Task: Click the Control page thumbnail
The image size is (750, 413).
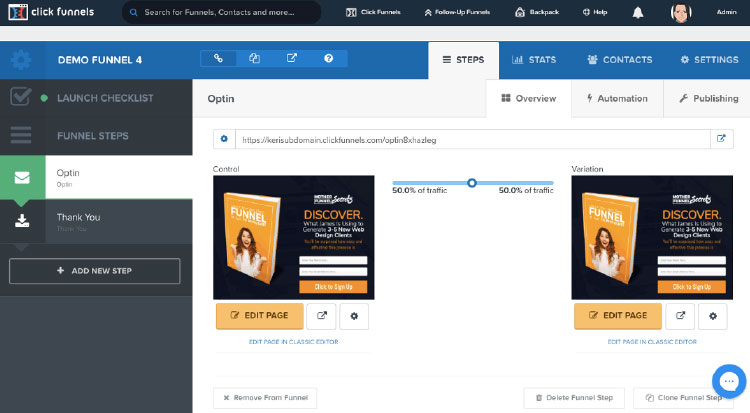Action: (294, 237)
